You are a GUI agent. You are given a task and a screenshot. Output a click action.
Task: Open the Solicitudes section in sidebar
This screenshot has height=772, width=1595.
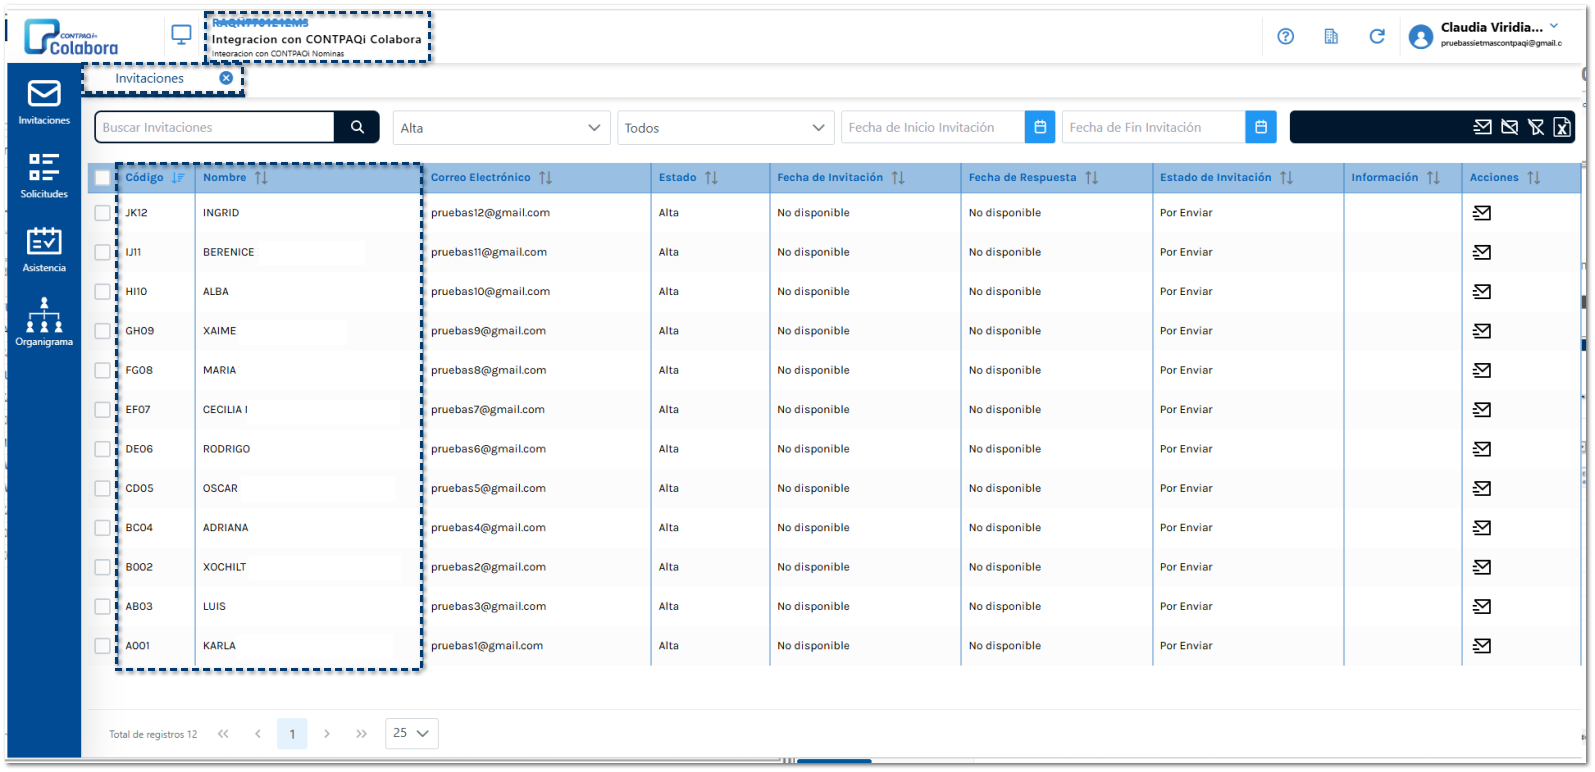pyautogui.click(x=44, y=176)
